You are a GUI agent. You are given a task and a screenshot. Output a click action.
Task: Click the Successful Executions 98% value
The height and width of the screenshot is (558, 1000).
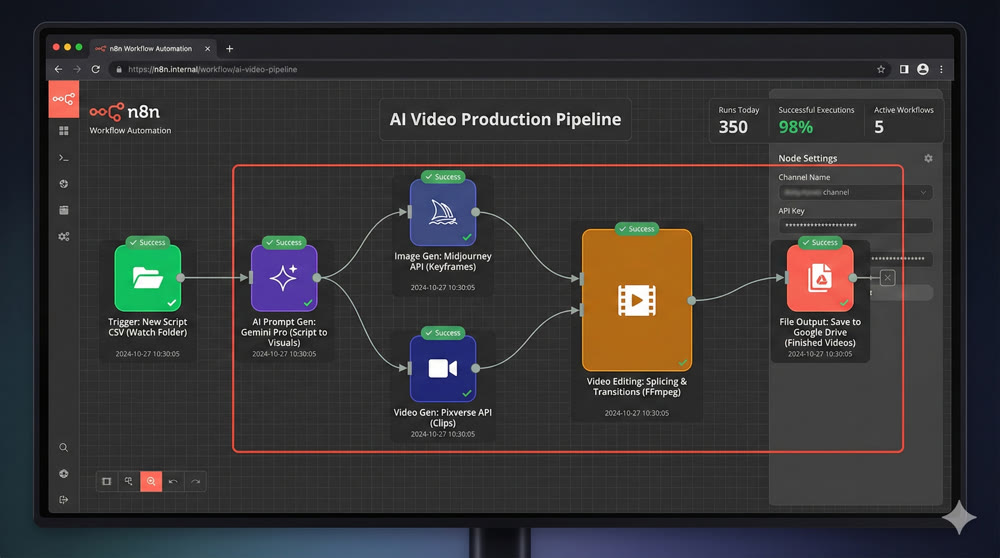coord(795,127)
